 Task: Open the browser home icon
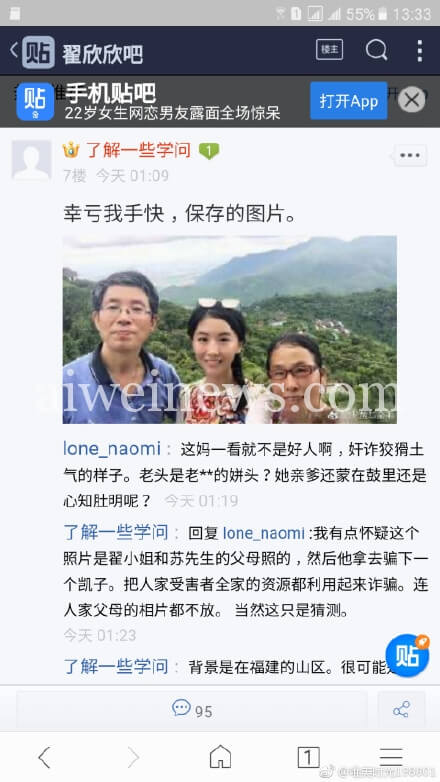(220, 757)
